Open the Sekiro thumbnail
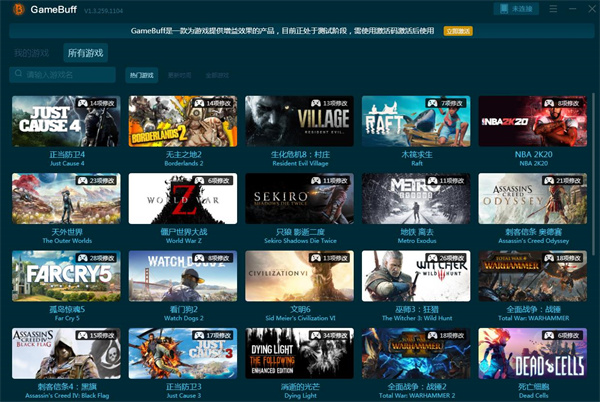 pyautogui.click(x=299, y=199)
